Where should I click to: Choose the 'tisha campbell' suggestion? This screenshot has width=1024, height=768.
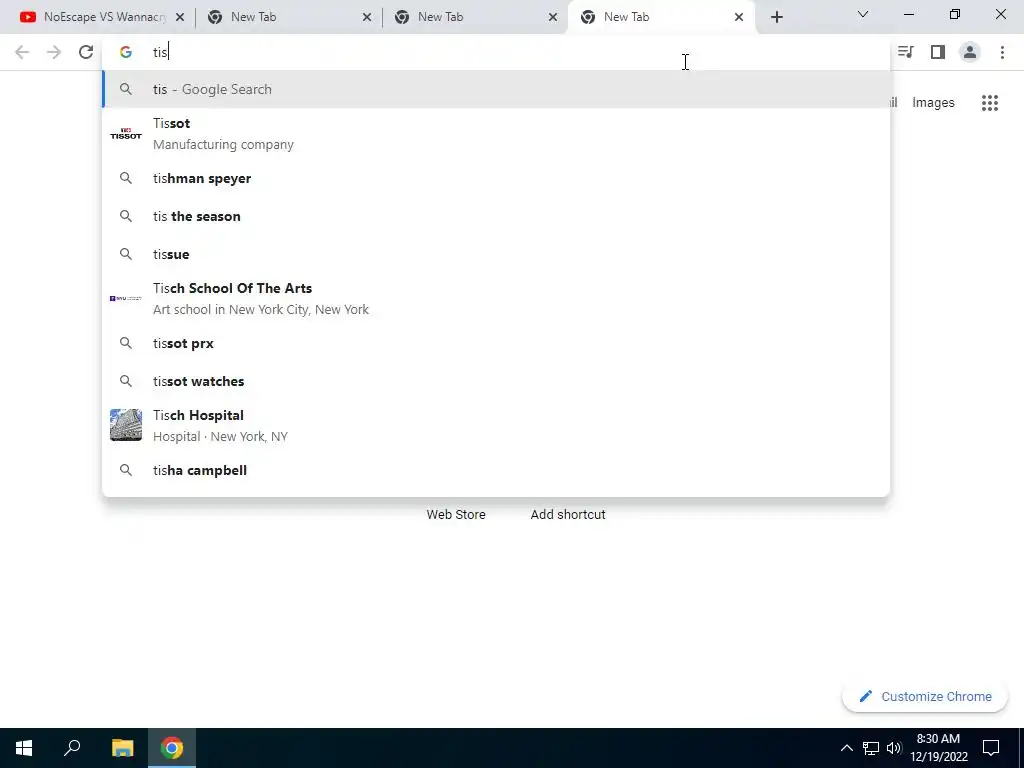click(496, 470)
